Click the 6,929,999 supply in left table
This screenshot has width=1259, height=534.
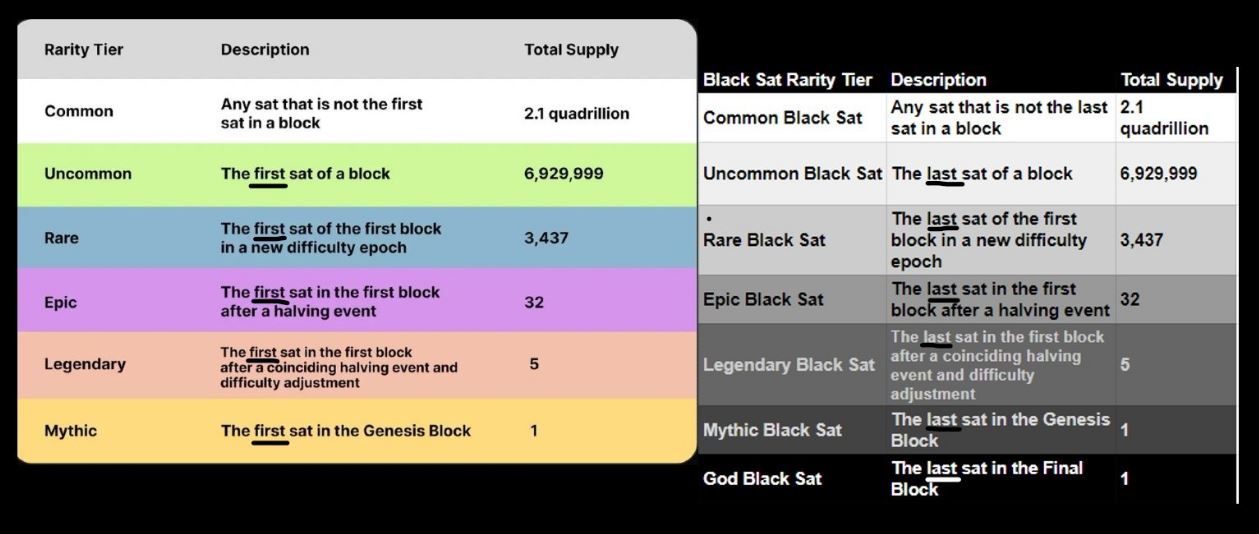[564, 174]
